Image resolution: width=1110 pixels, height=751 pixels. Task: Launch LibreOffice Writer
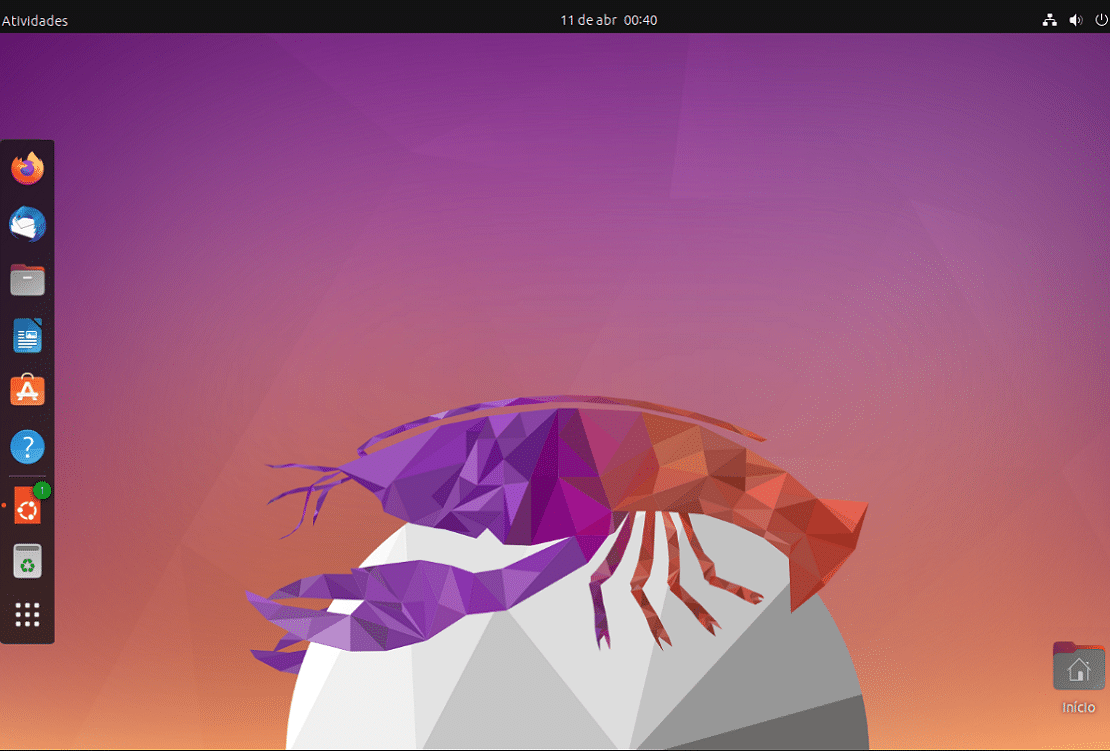point(28,336)
